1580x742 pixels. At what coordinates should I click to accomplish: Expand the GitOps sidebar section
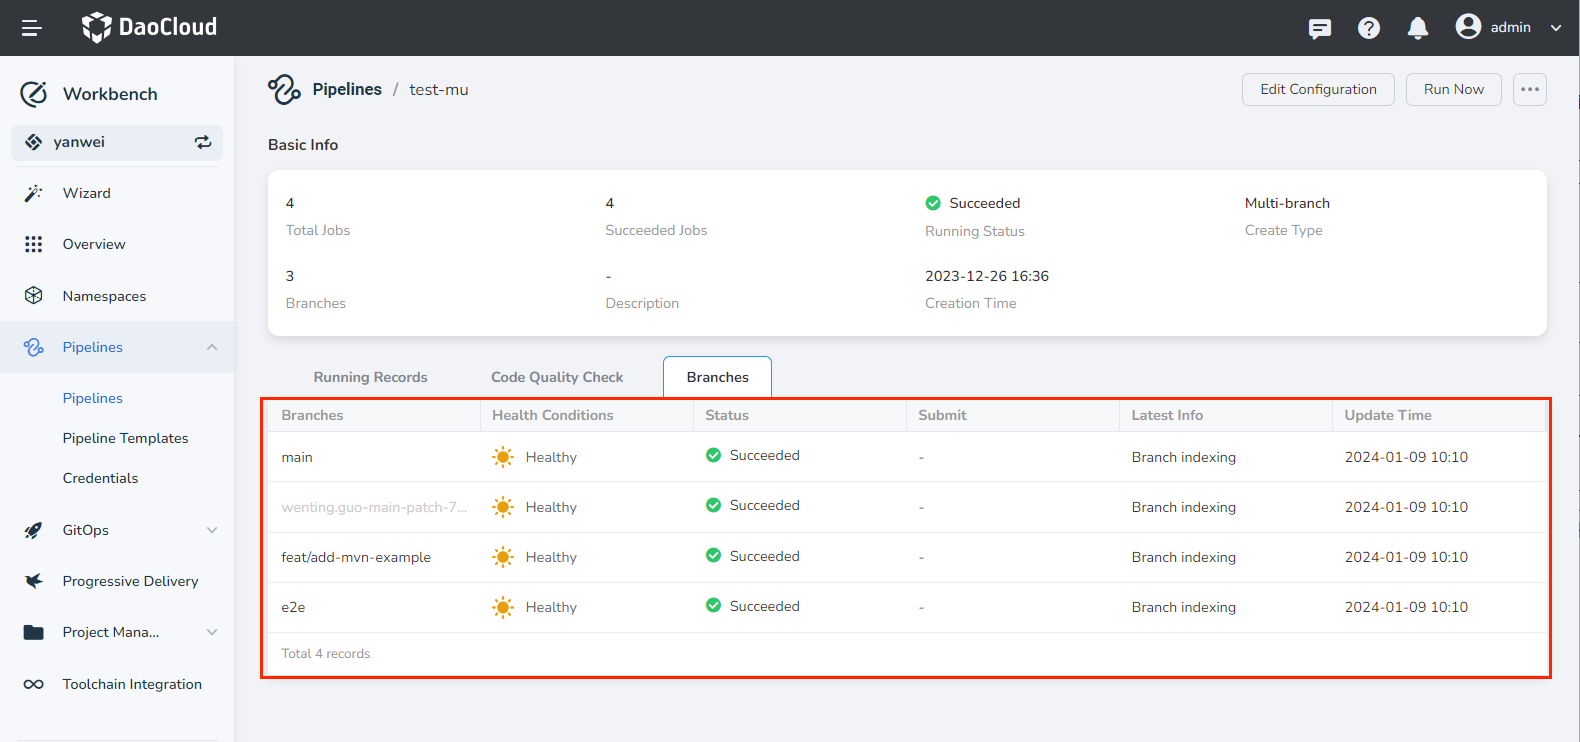pos(212,530)
